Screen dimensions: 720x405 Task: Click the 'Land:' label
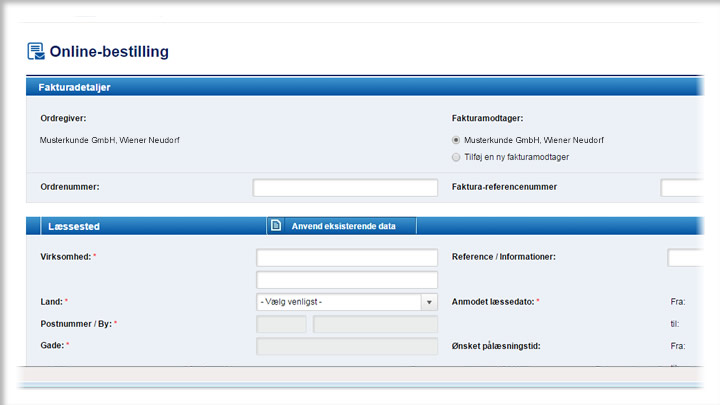click(51, 302)
